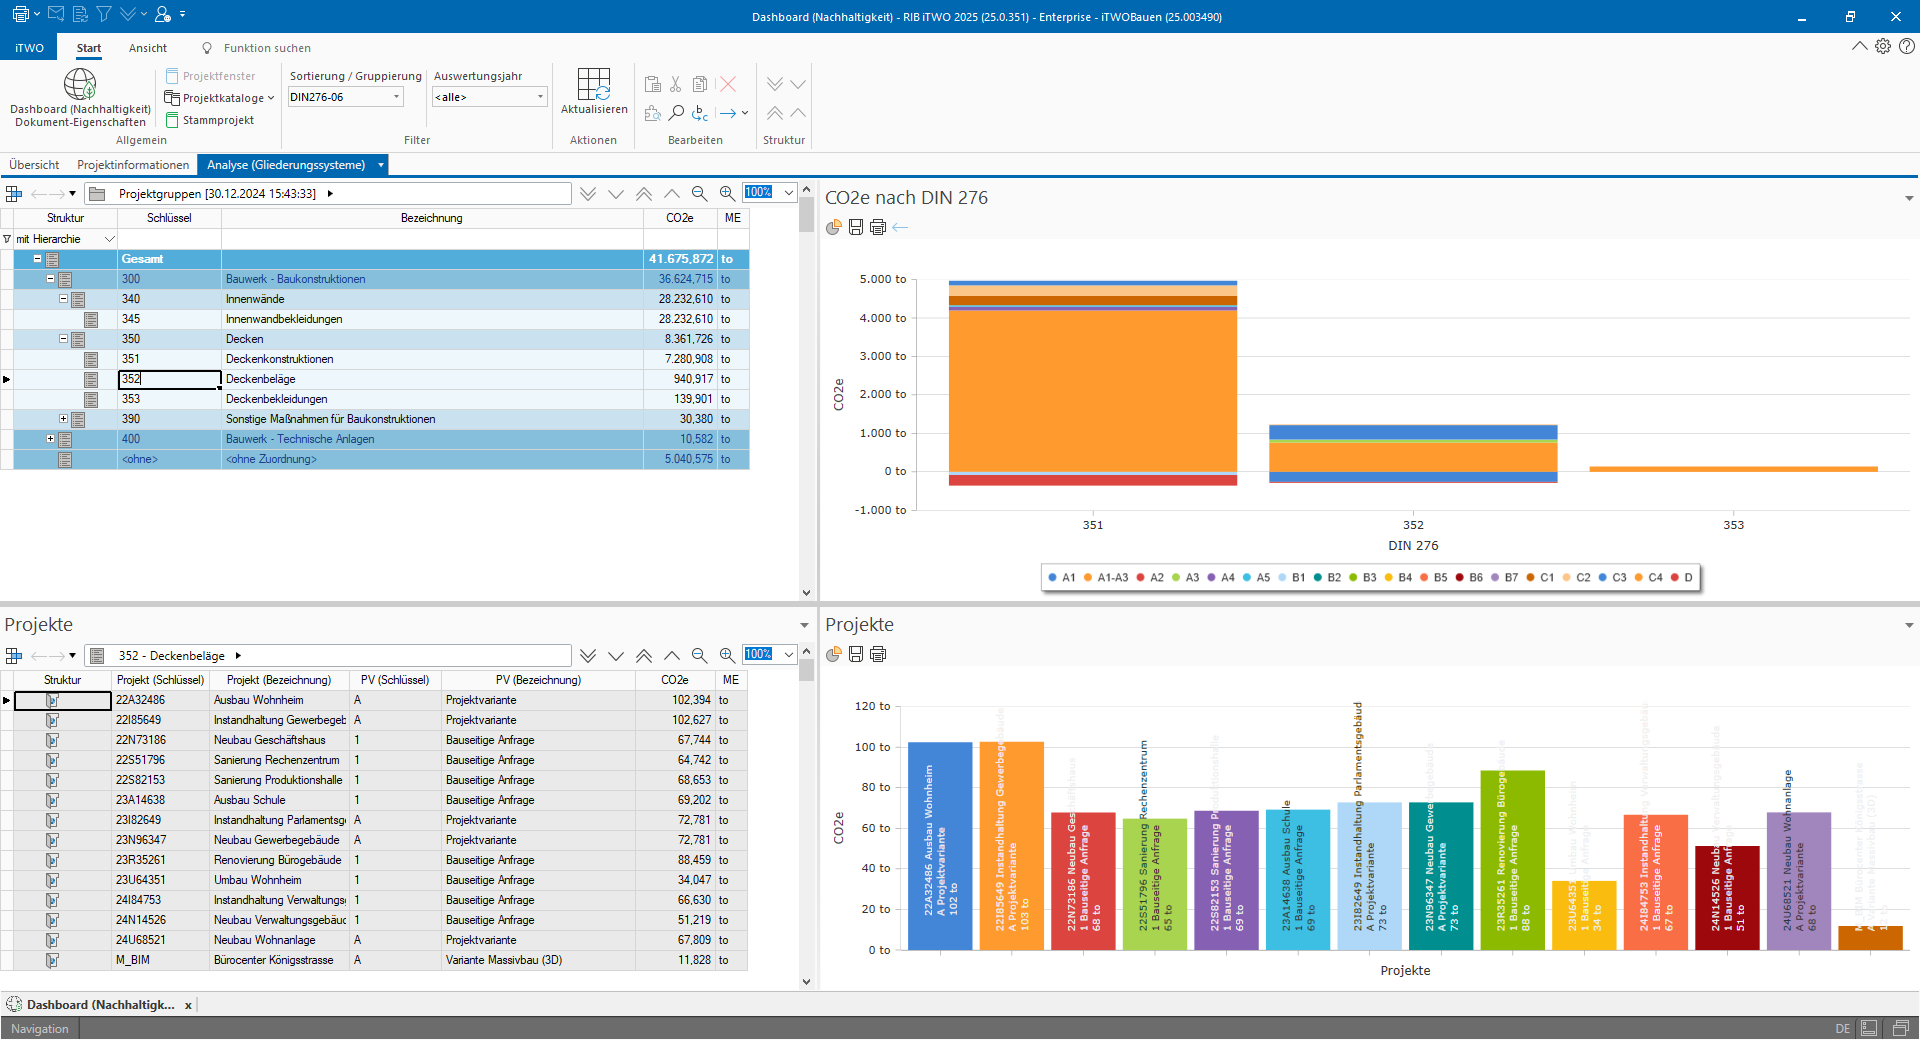The height and width of the screenshot is (1040, 1920).
Task: Zoom in on the Projektgruppen table
Action: [727, 193]
